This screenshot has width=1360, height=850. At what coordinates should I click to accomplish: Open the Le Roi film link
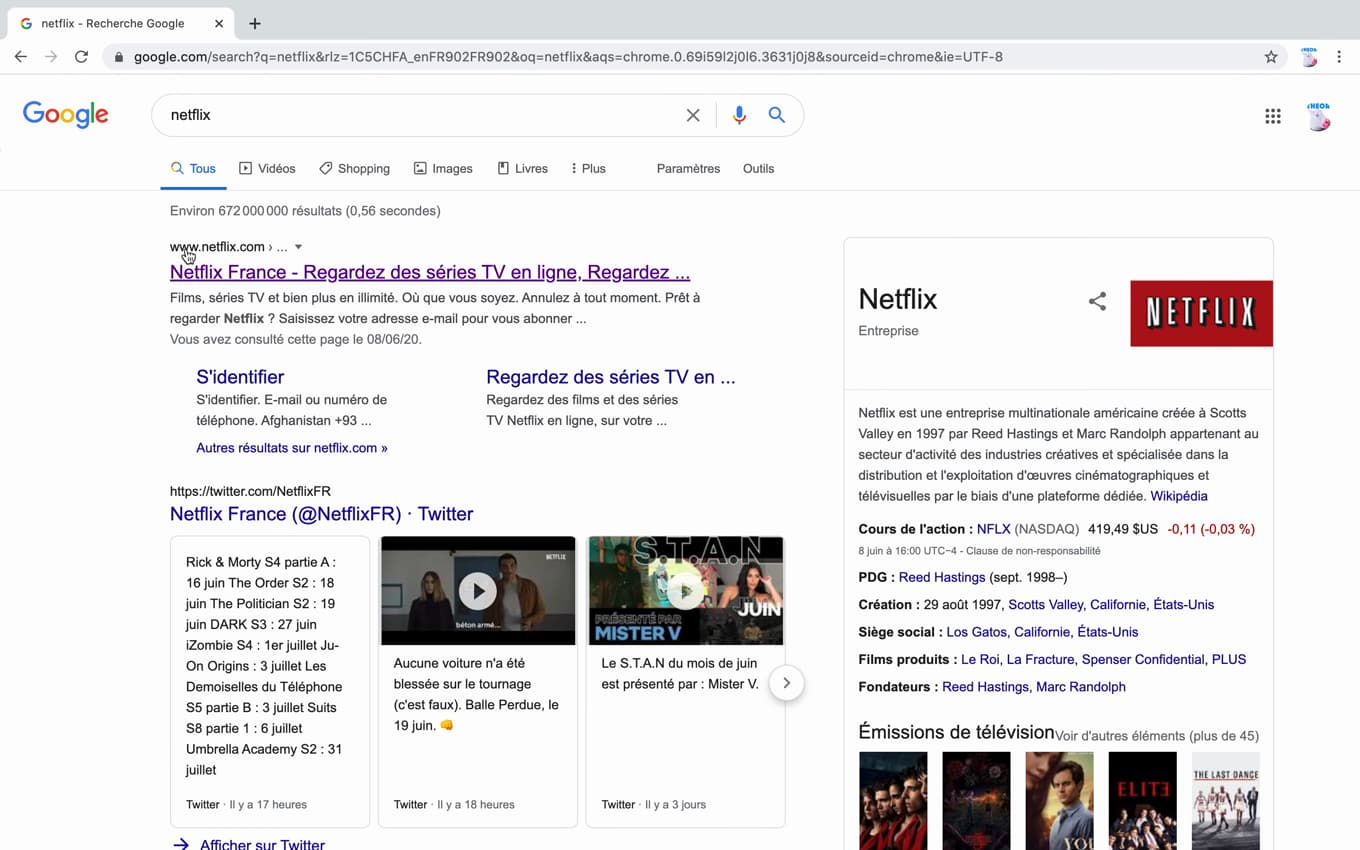coord(980,659)
